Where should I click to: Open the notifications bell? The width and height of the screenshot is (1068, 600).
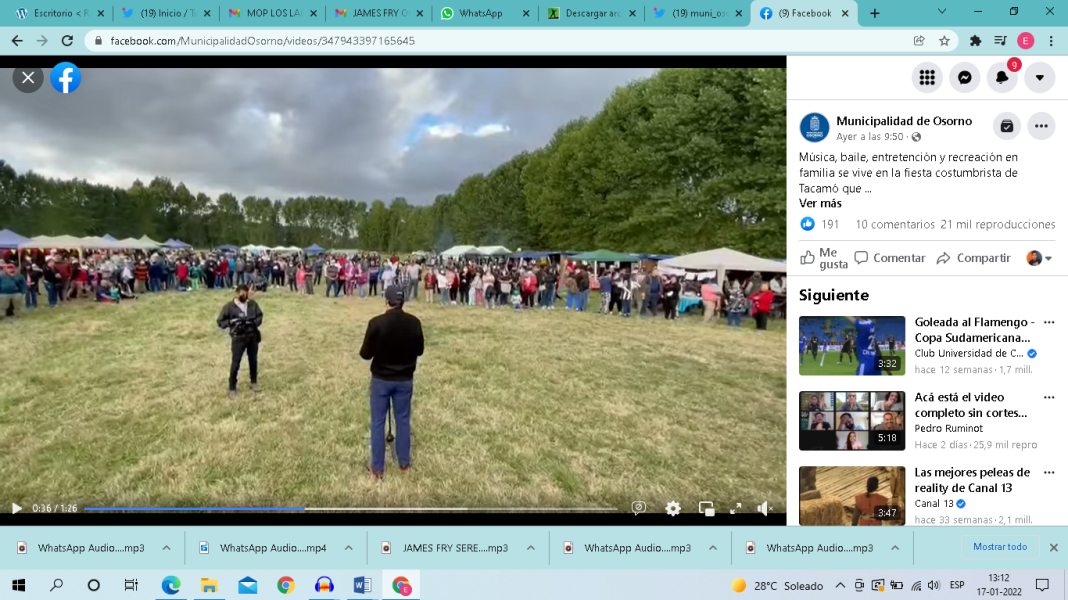[1002, 78]
